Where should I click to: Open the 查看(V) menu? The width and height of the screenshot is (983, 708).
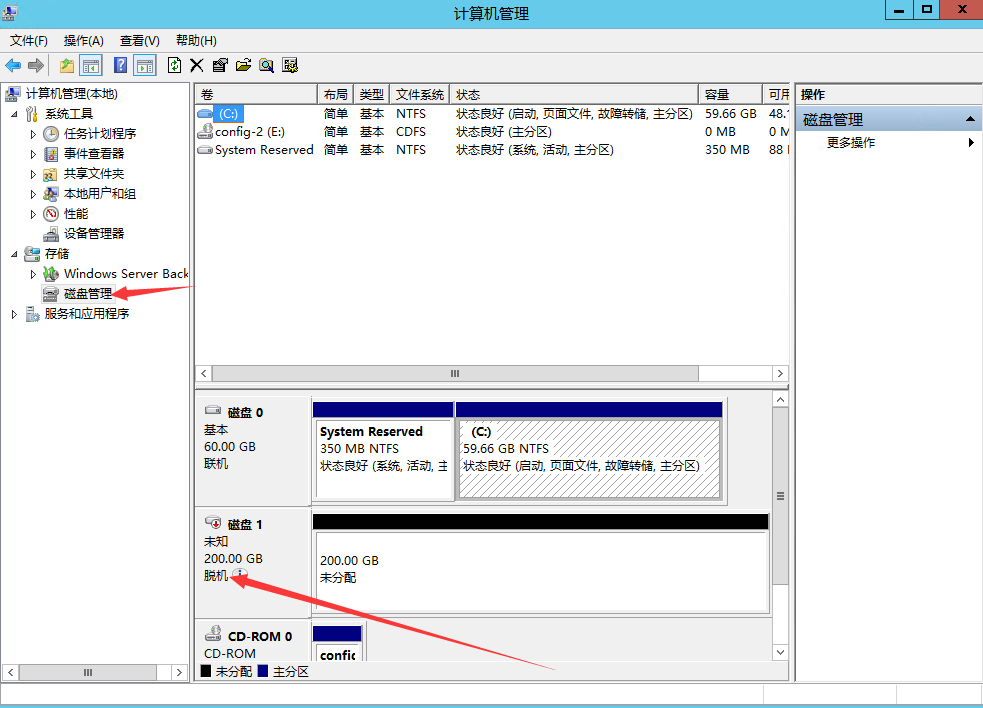pos(139,40)
